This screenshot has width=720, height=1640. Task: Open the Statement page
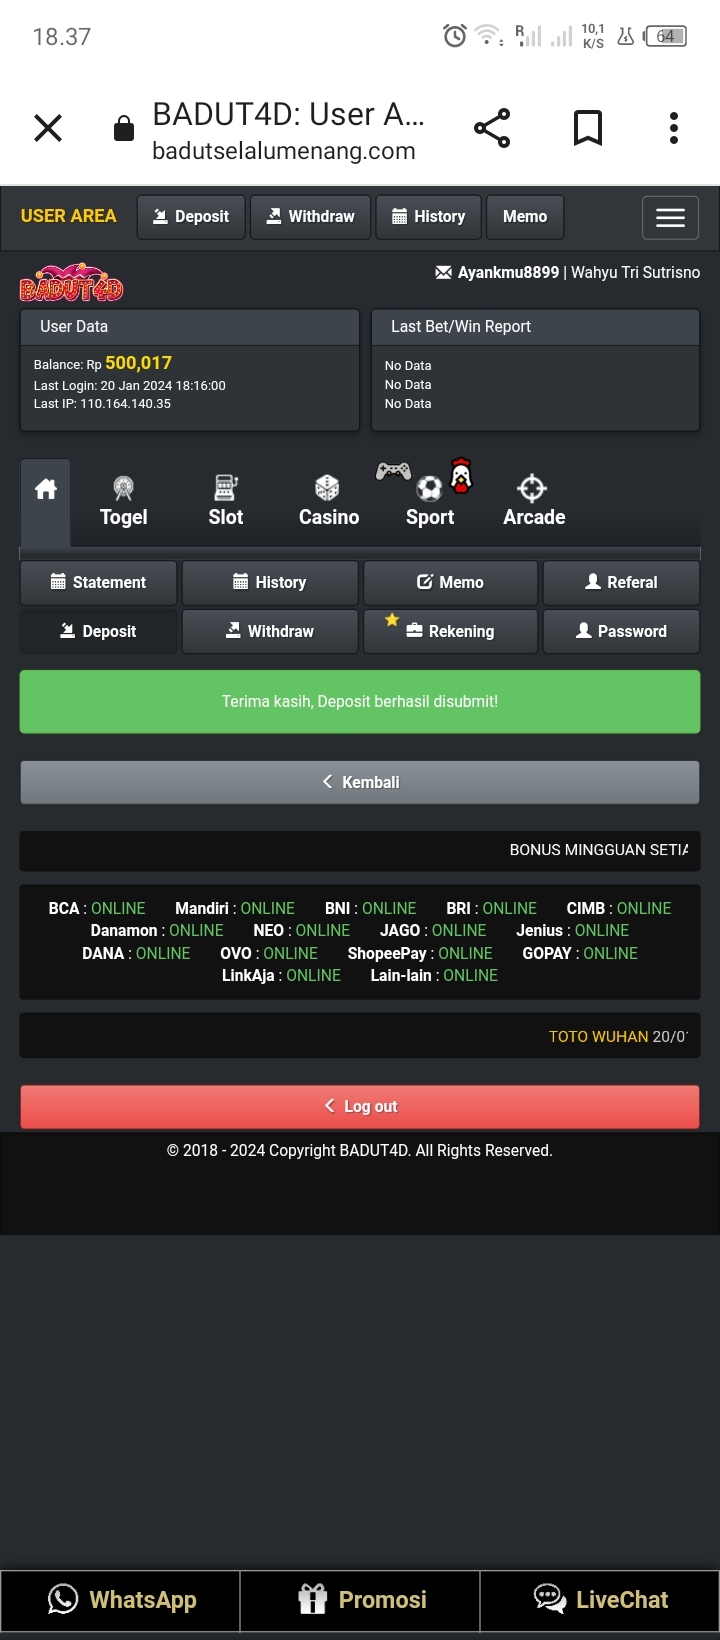click(x=99, y=582)
